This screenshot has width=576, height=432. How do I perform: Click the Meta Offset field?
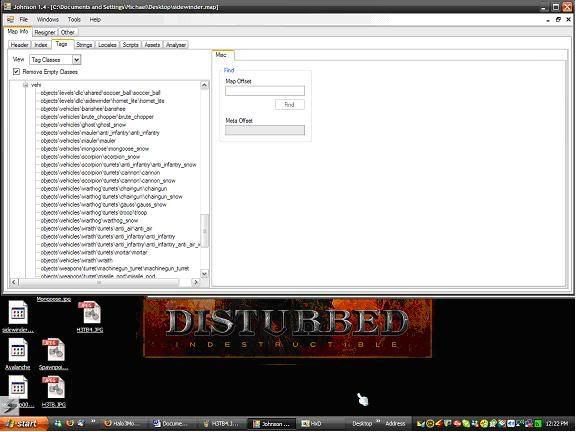tap(265, 130)
